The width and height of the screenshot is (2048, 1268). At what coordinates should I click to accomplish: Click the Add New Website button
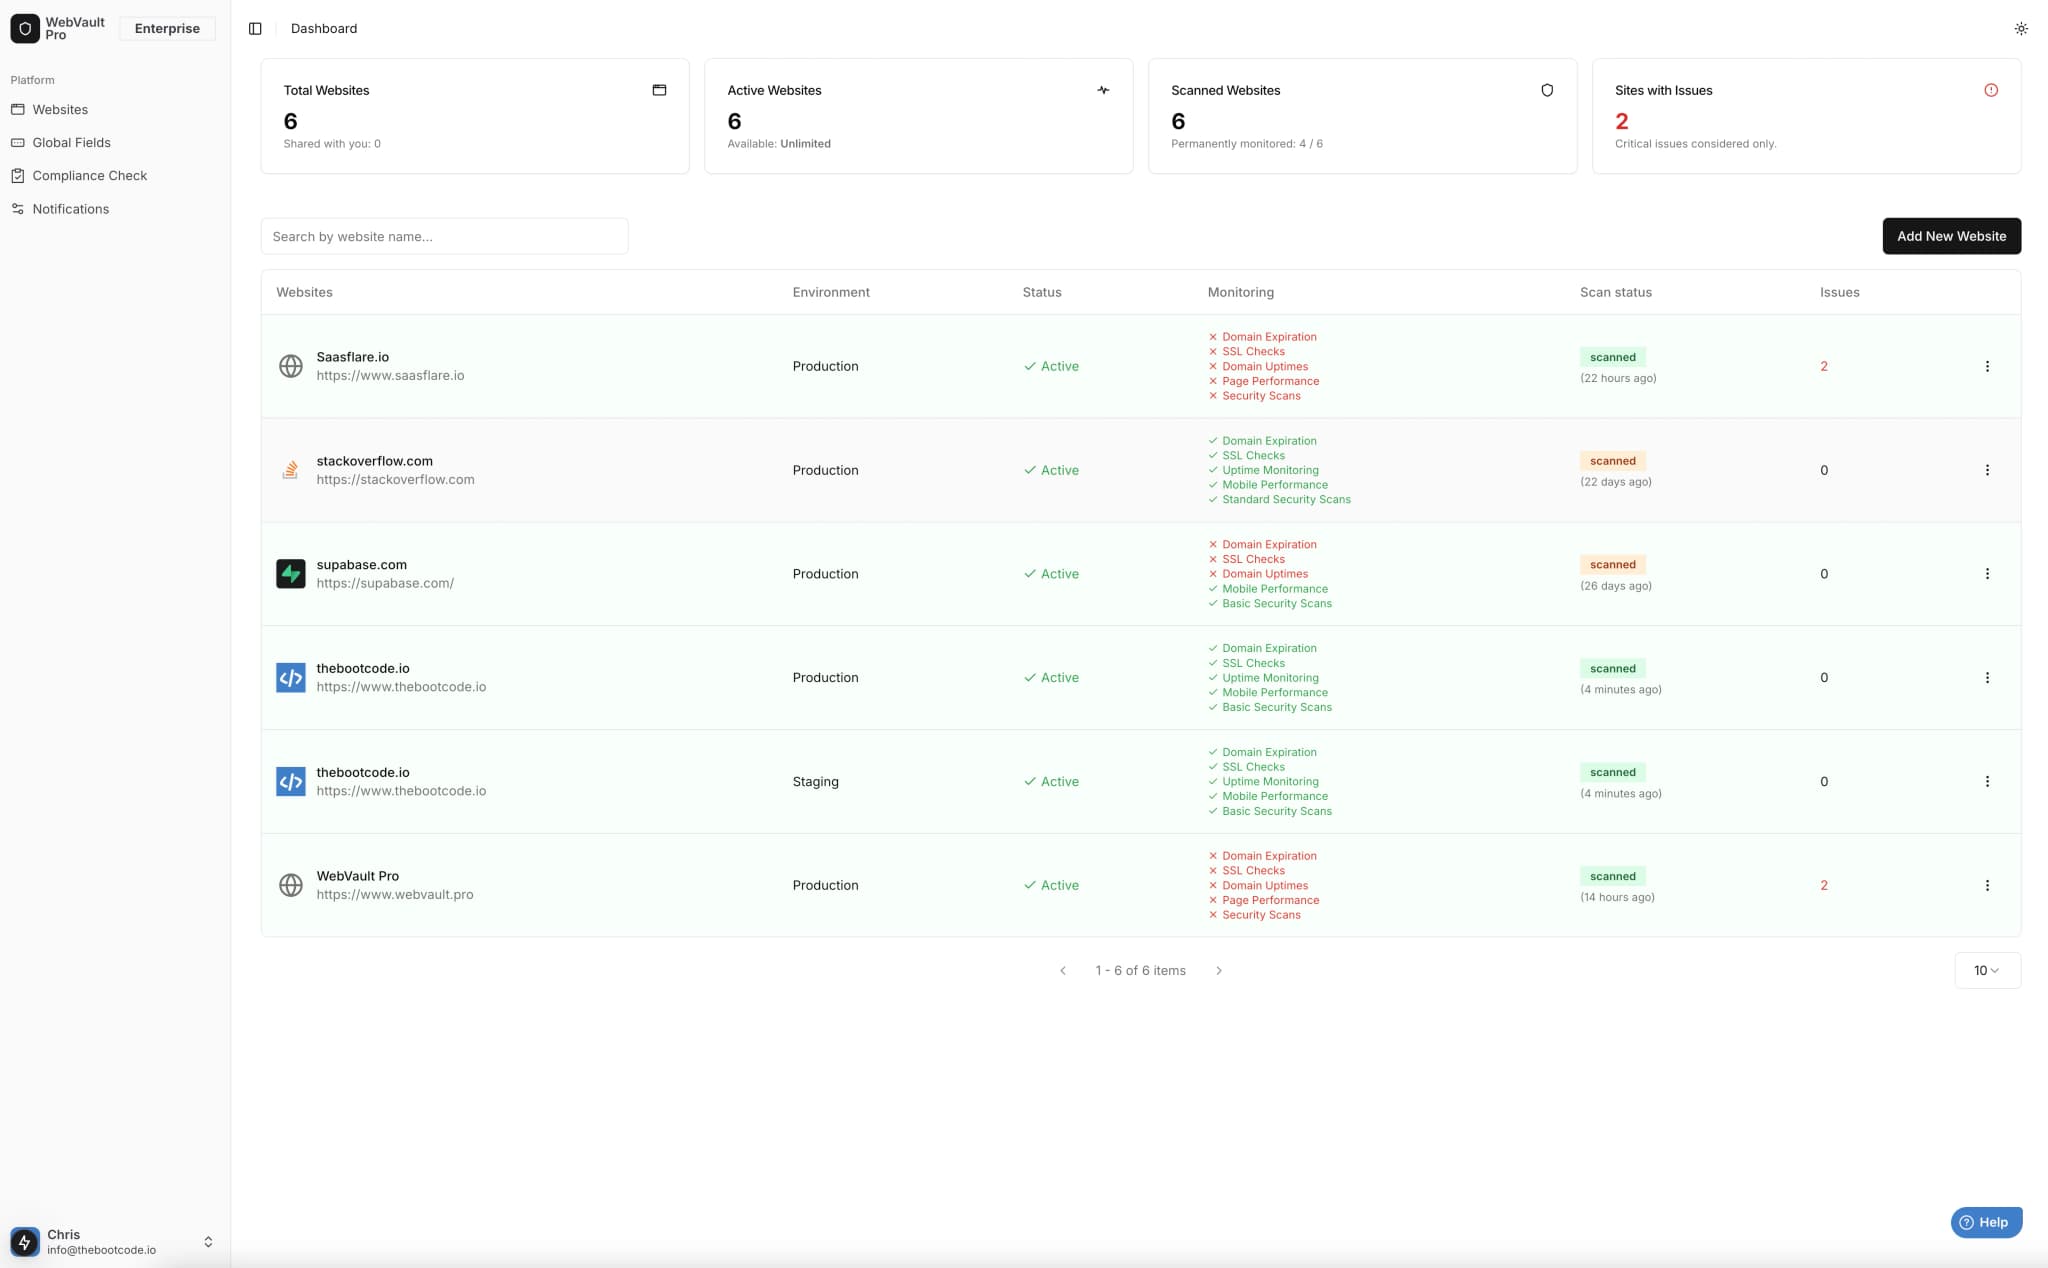click(x=1951, y=236)
